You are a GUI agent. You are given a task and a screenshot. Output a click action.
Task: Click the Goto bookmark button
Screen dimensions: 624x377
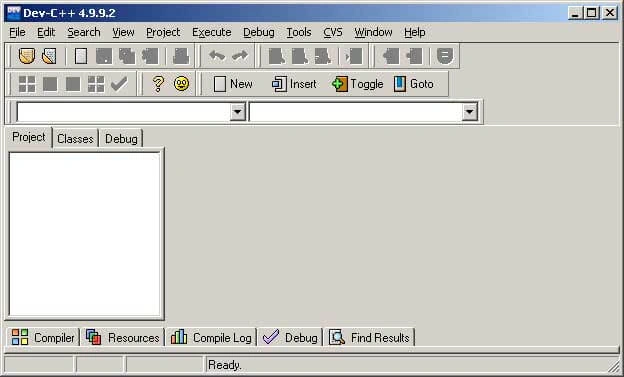click(x=414, y=84)
